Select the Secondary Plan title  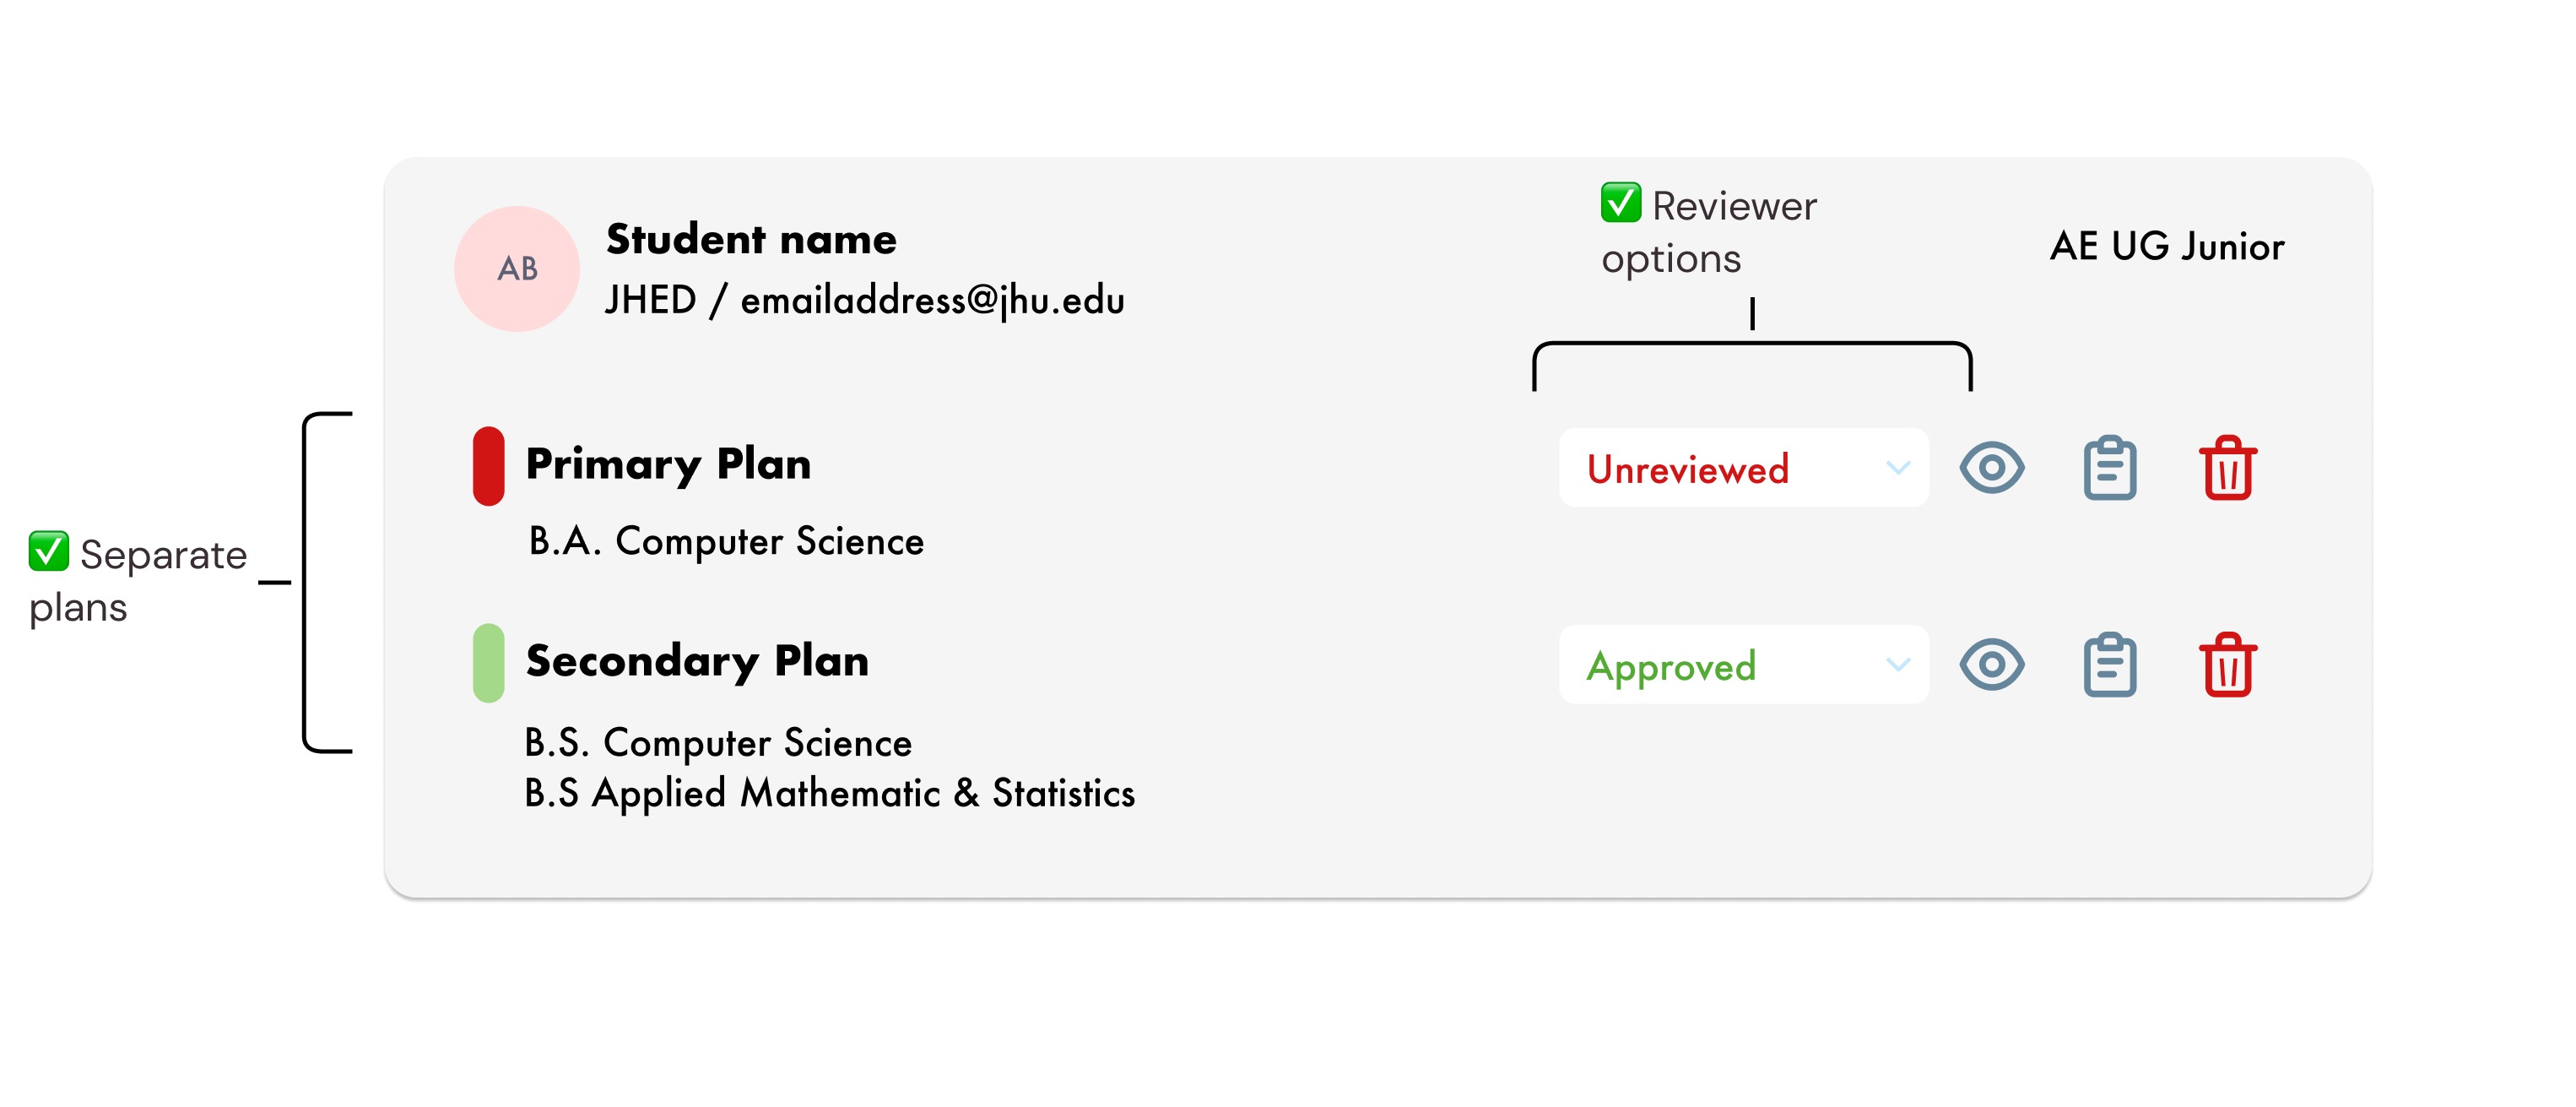pos(697,661)
